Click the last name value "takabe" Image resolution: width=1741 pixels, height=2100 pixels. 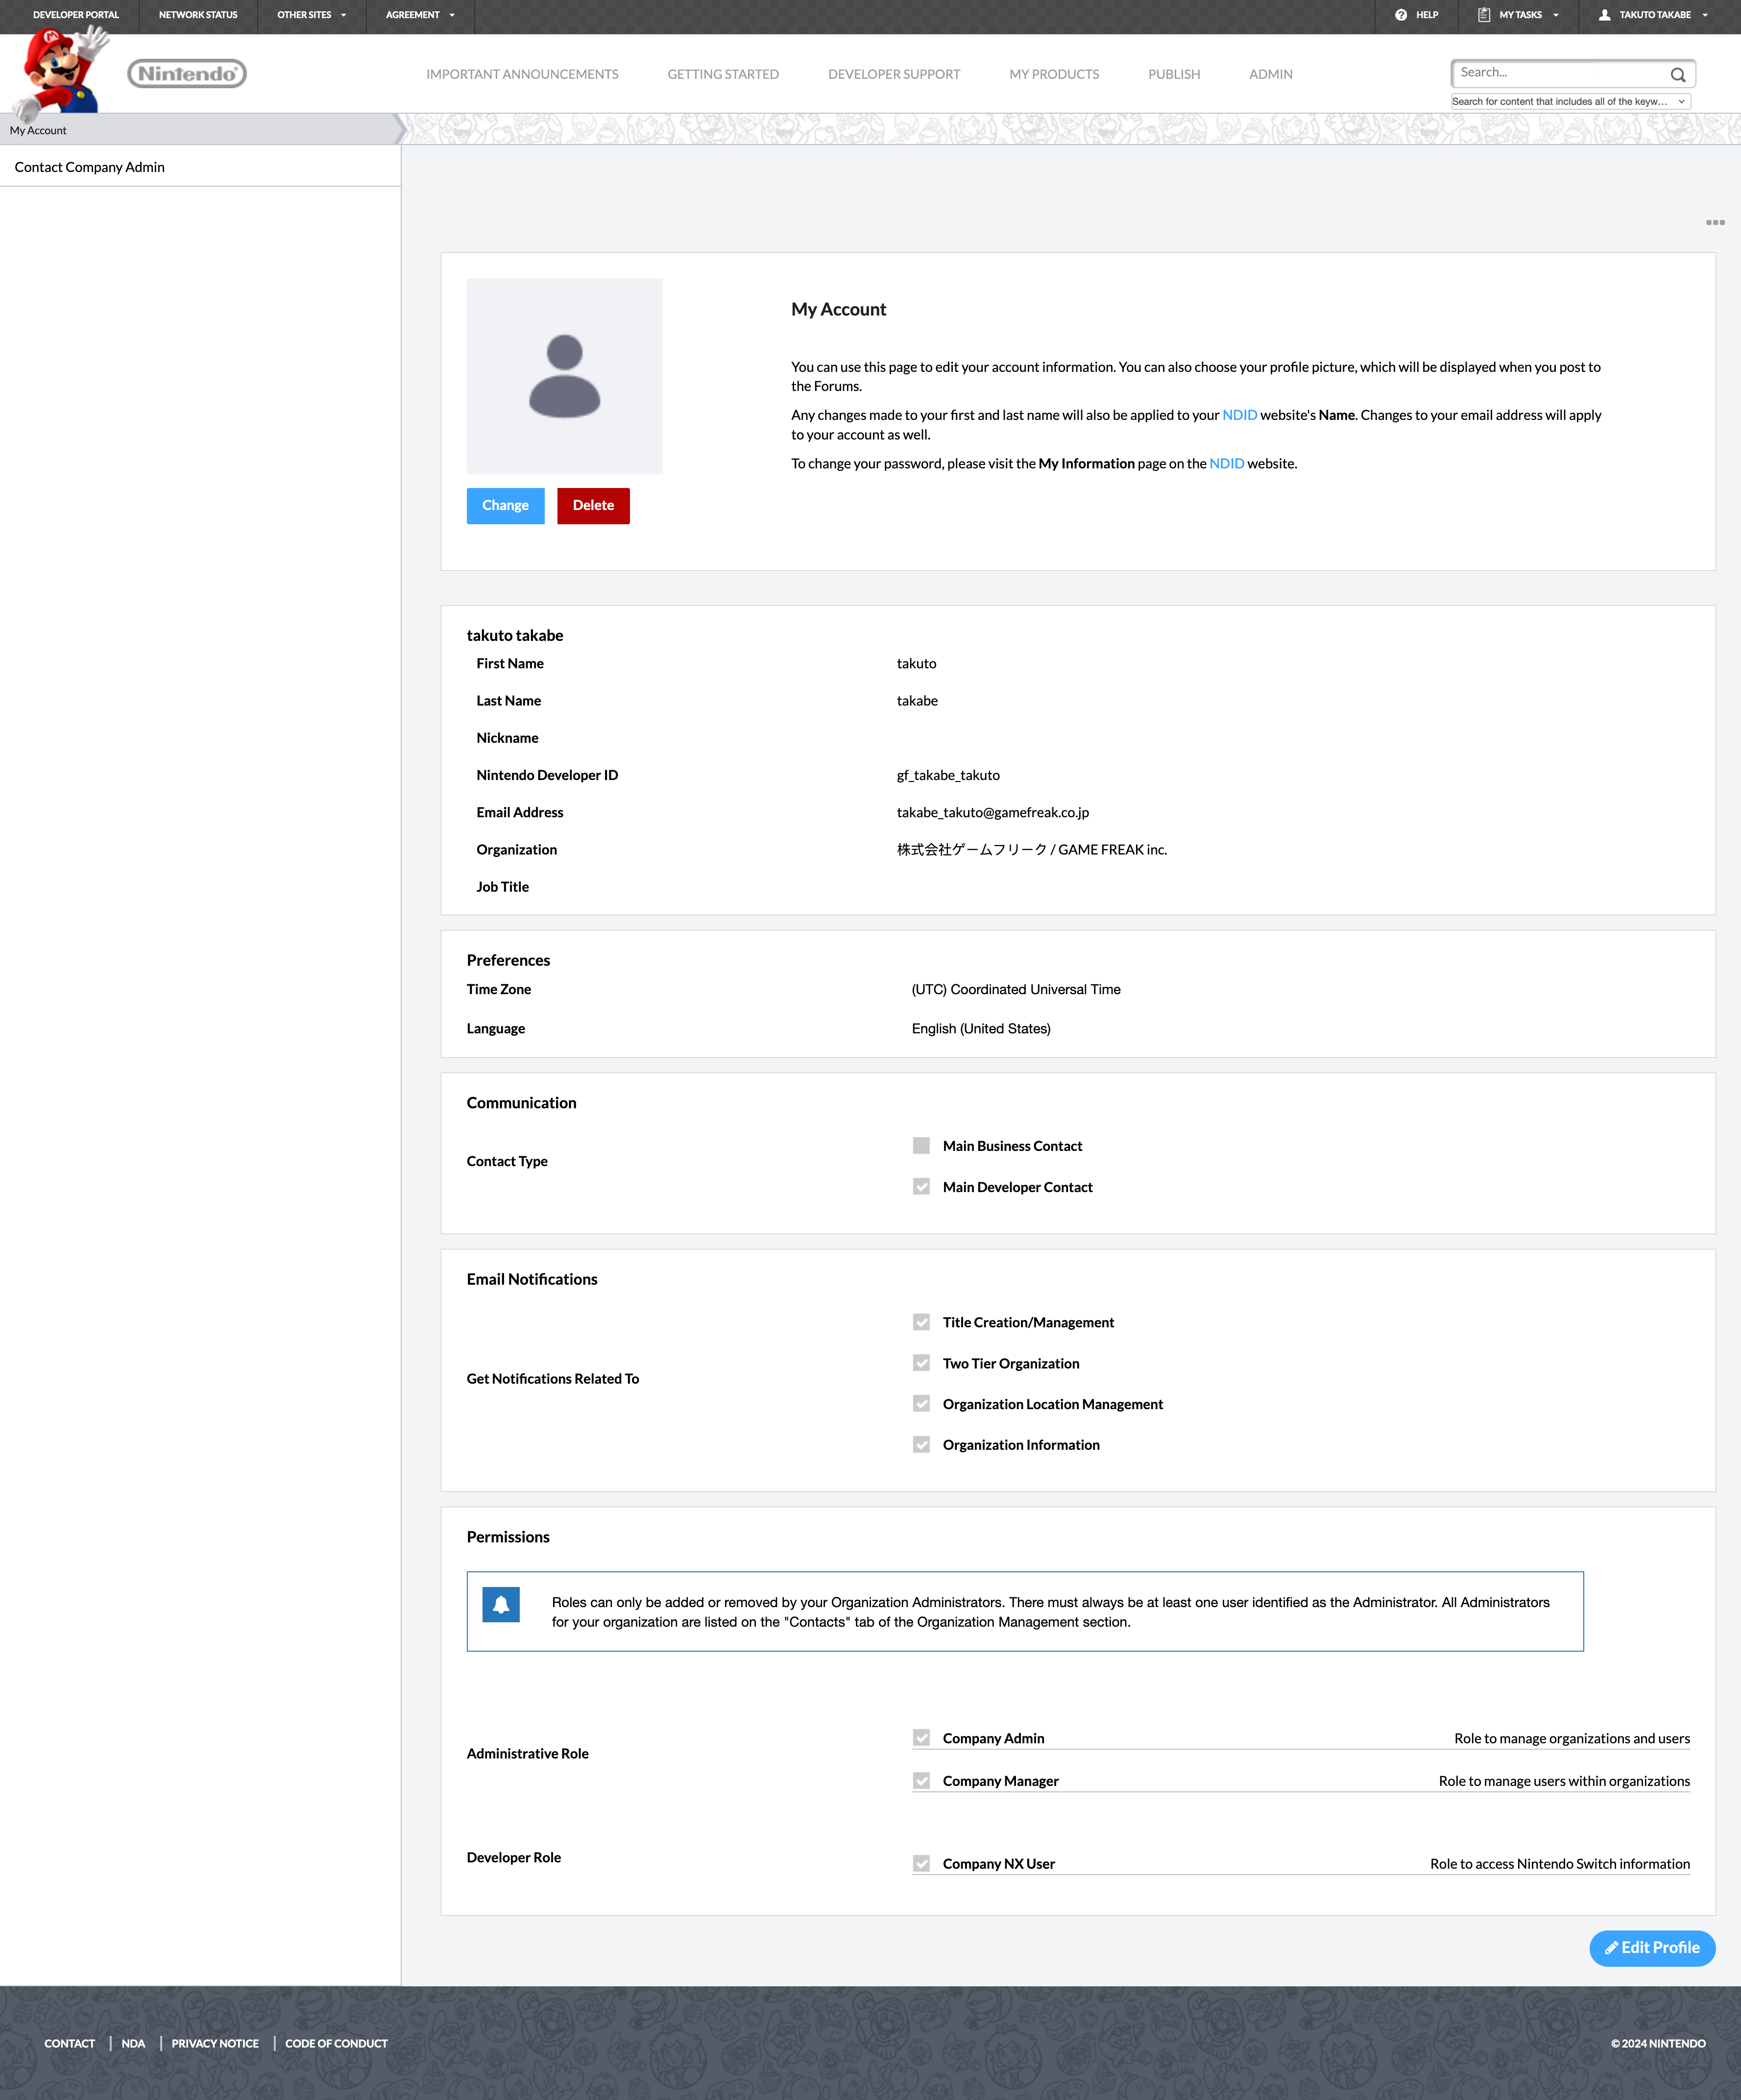click(917, 701)
